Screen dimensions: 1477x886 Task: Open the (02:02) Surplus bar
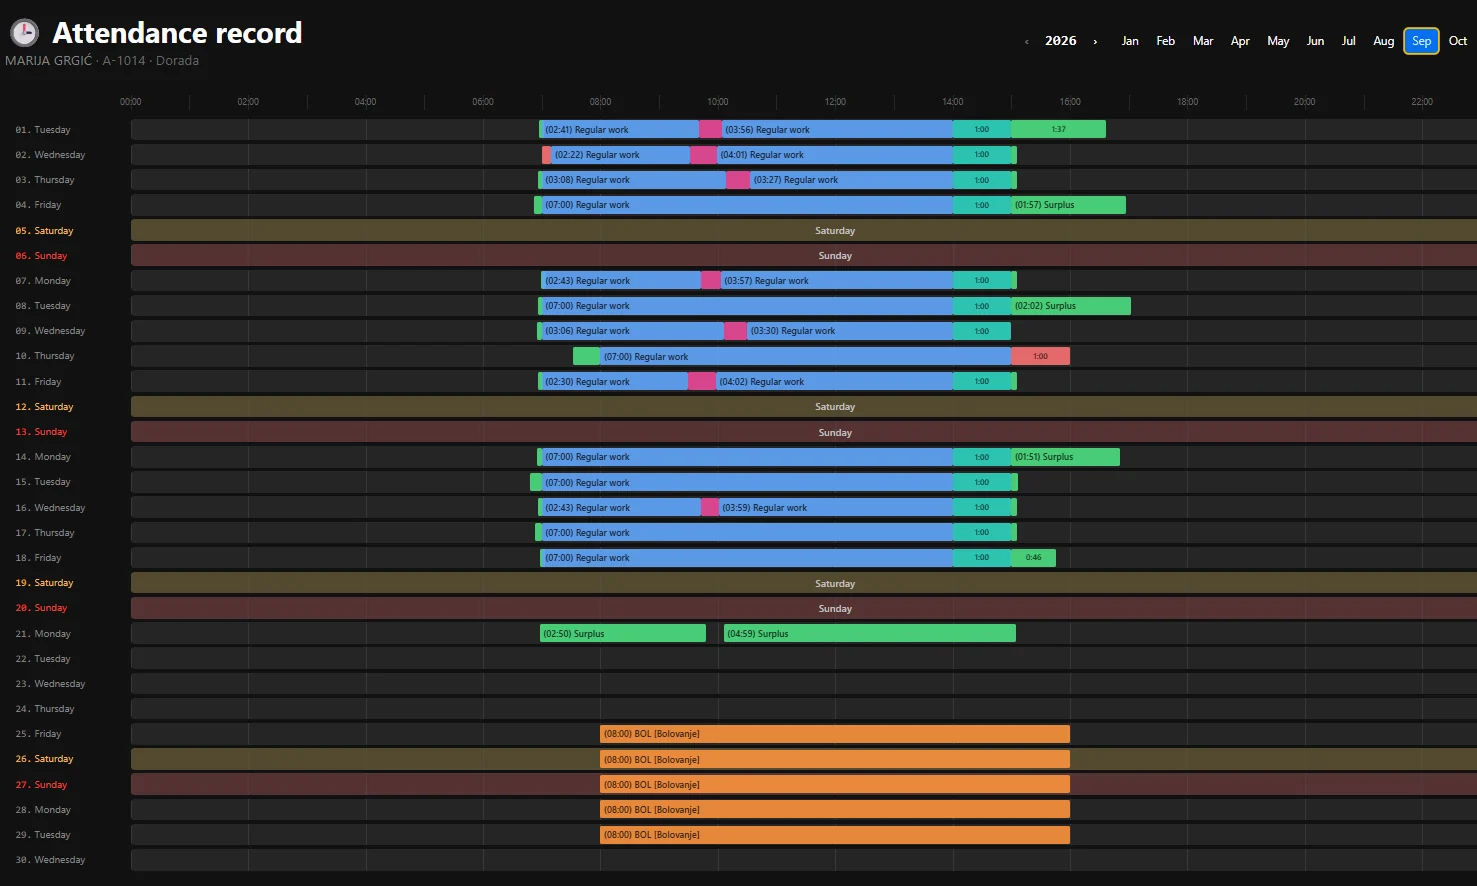tap(1071, 306)
